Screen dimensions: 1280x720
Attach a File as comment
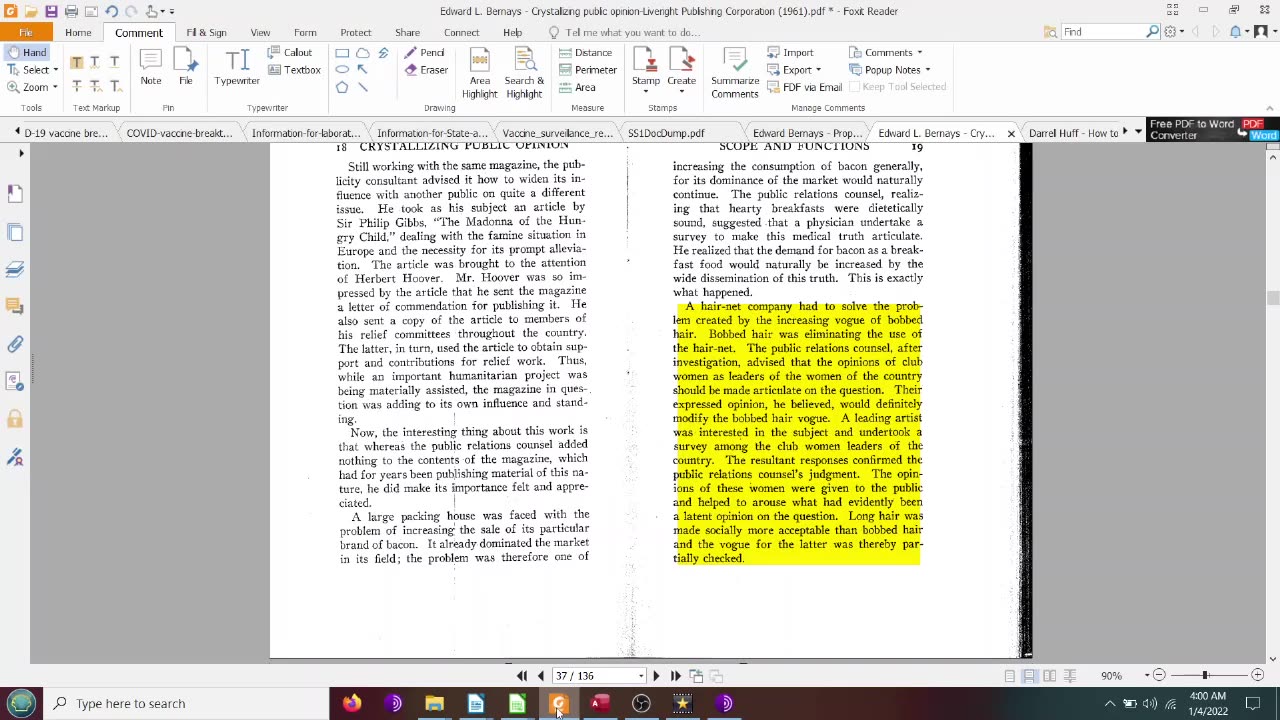pyautogui.click(x=185, y=68)
